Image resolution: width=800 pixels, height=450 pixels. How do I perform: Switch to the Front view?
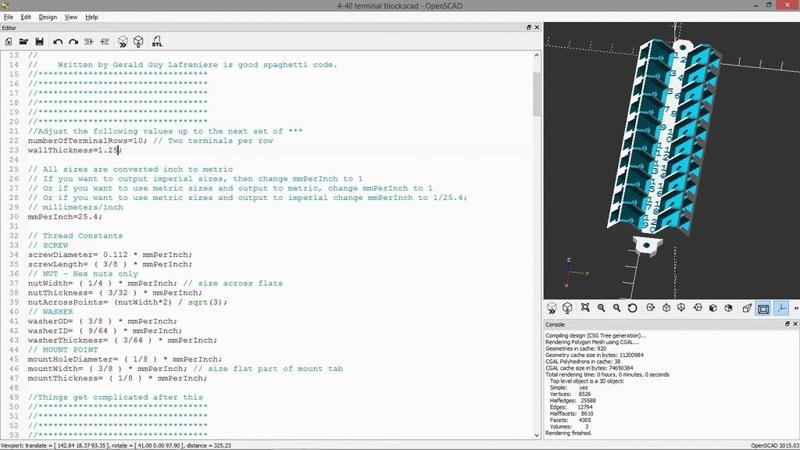click(713, 308)
